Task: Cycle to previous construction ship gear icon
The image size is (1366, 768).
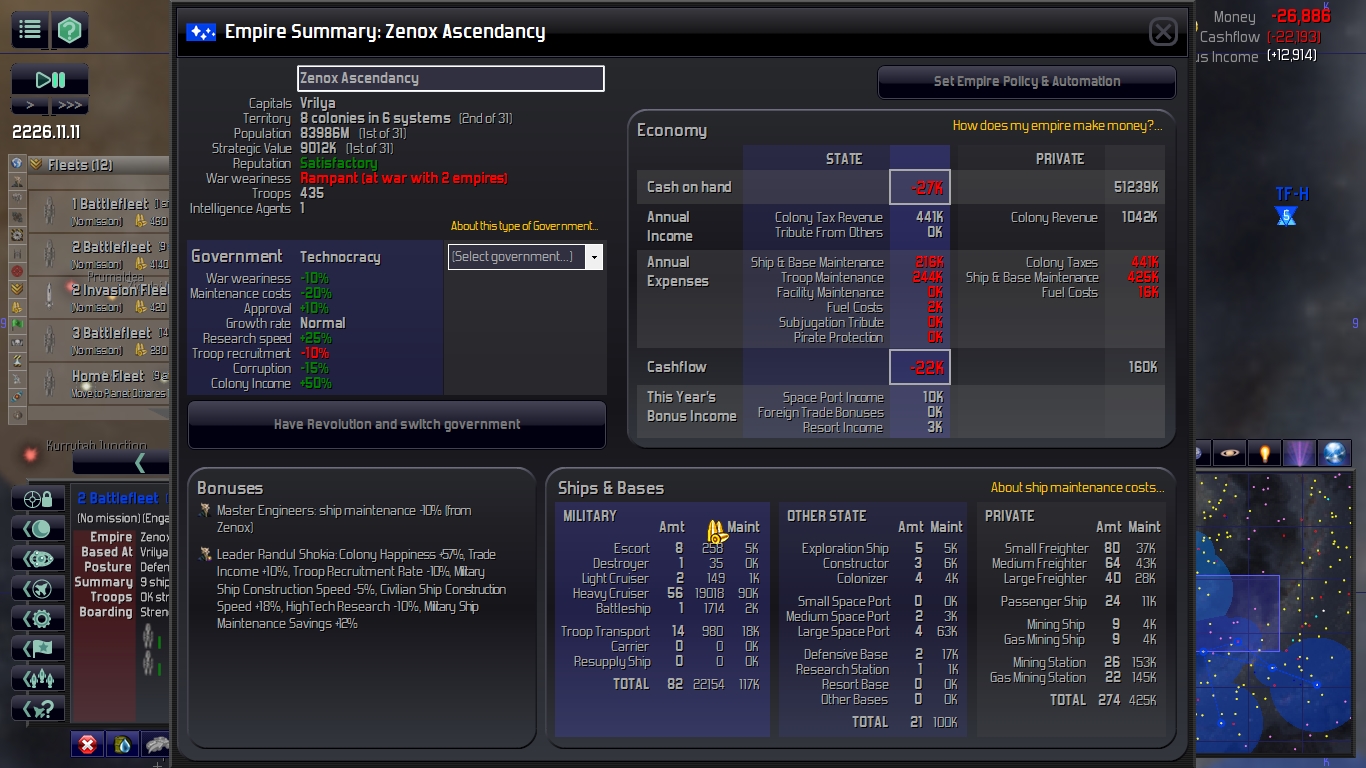Action: click(x=39, y=618)
